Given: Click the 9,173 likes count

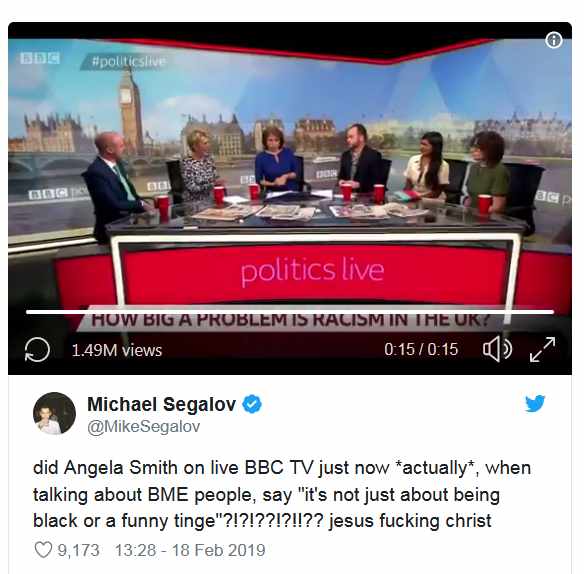Looking at the screenshot, I should (x=78, y=550).
